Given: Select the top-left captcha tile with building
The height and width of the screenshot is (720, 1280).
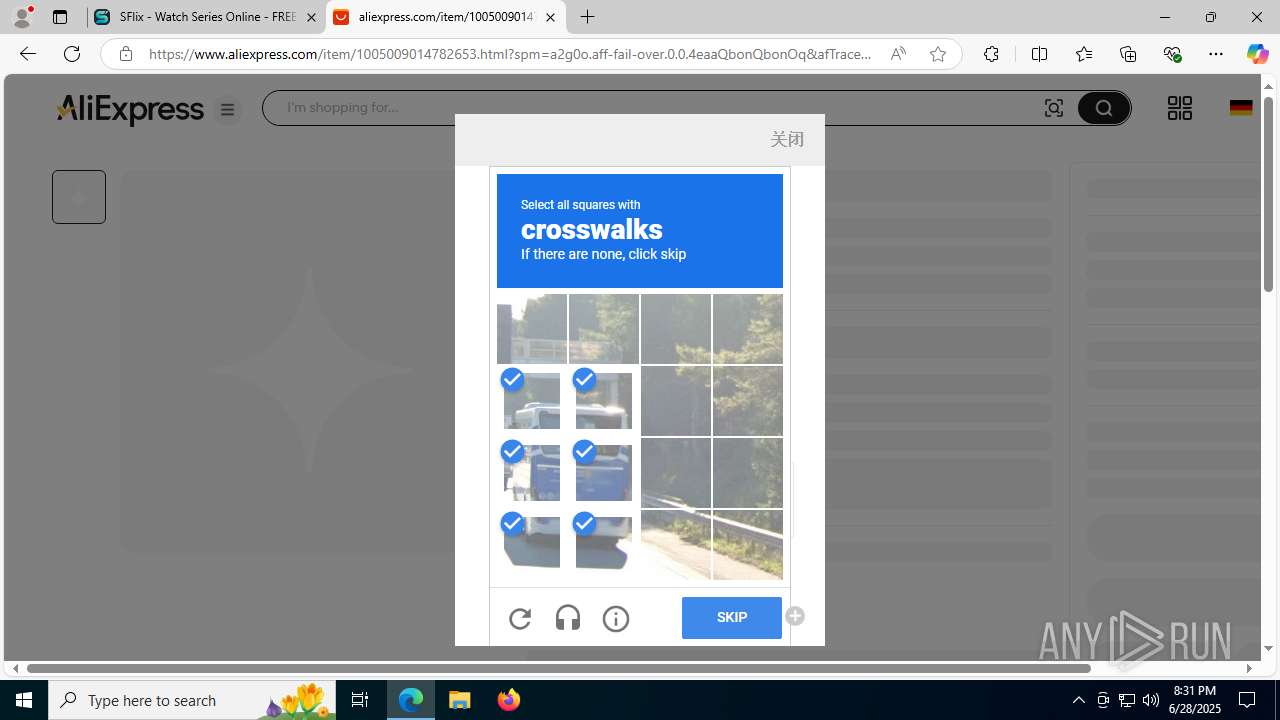Looking at the screenshot, I should (532, 329).
